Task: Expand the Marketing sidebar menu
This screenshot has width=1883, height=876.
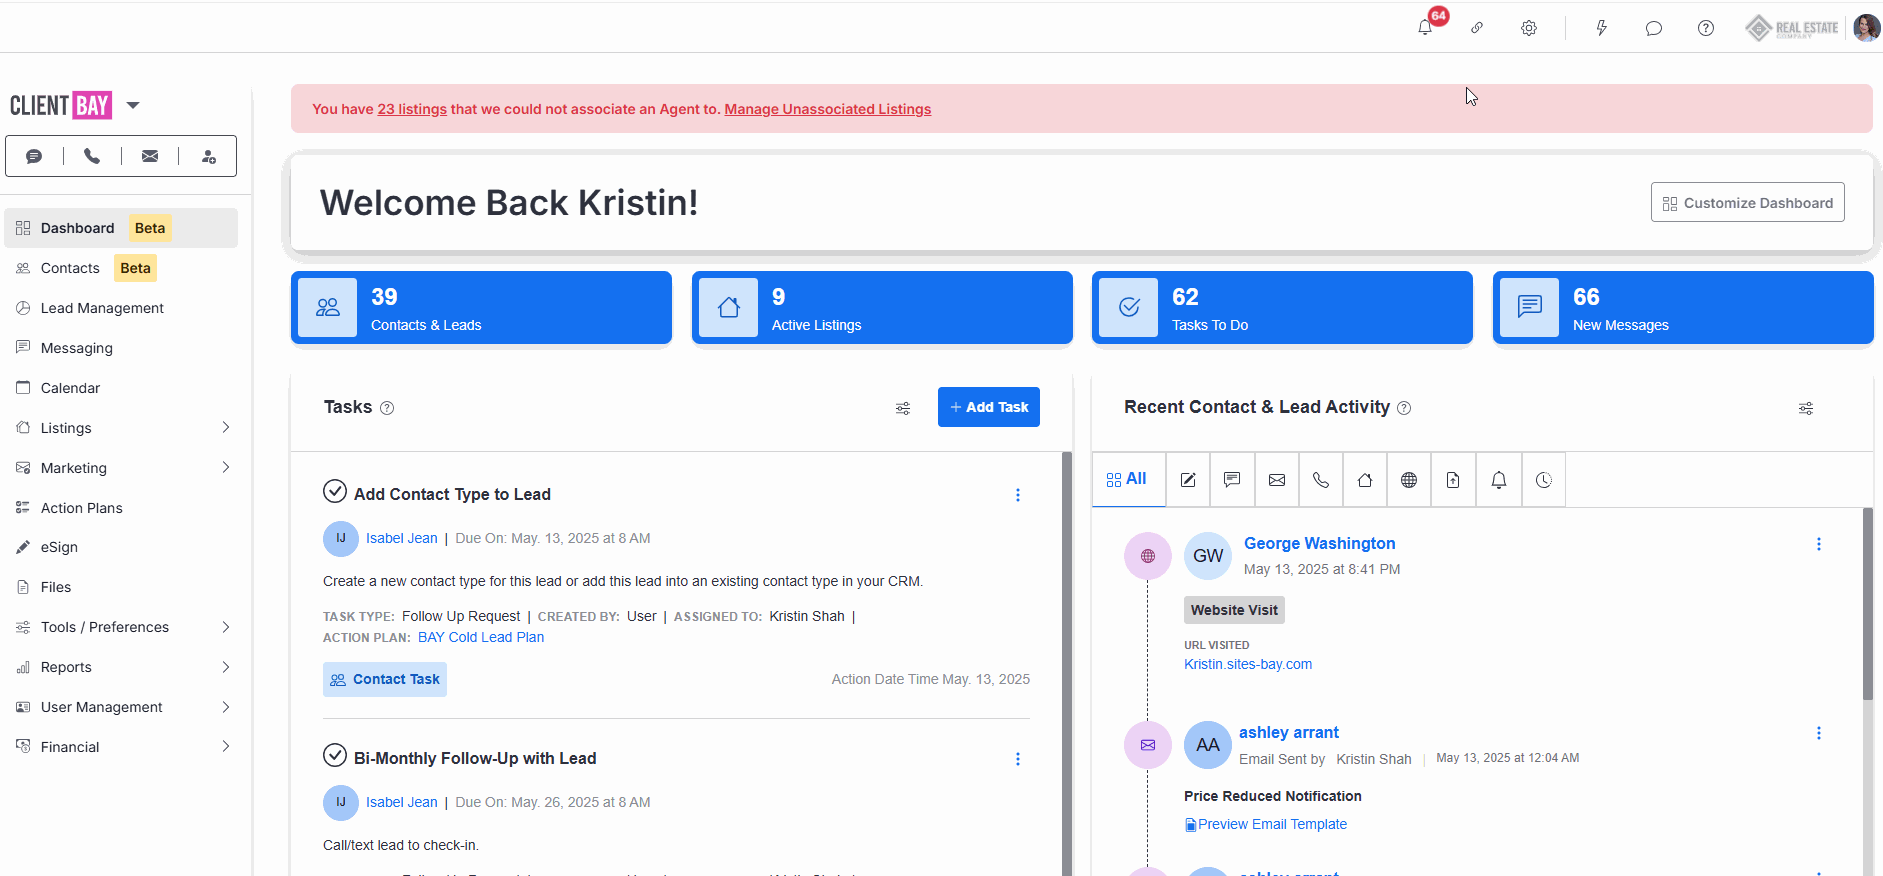Action: coord(226,468)
